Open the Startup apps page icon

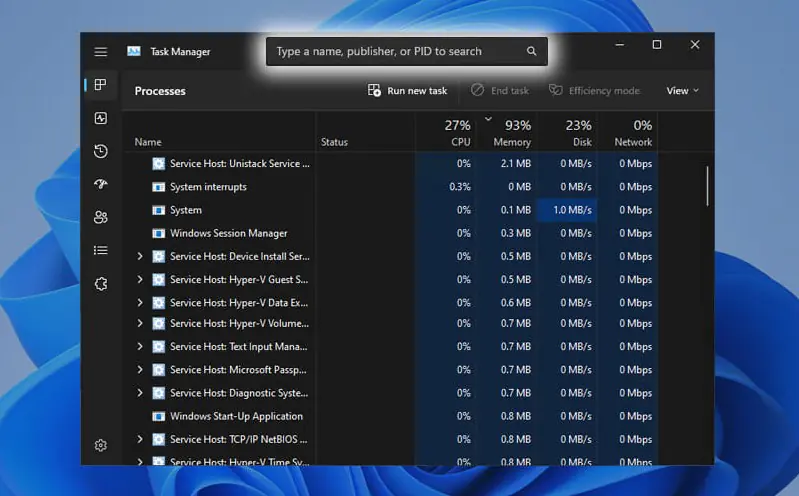pyautogui.click(x=101, y=184)
